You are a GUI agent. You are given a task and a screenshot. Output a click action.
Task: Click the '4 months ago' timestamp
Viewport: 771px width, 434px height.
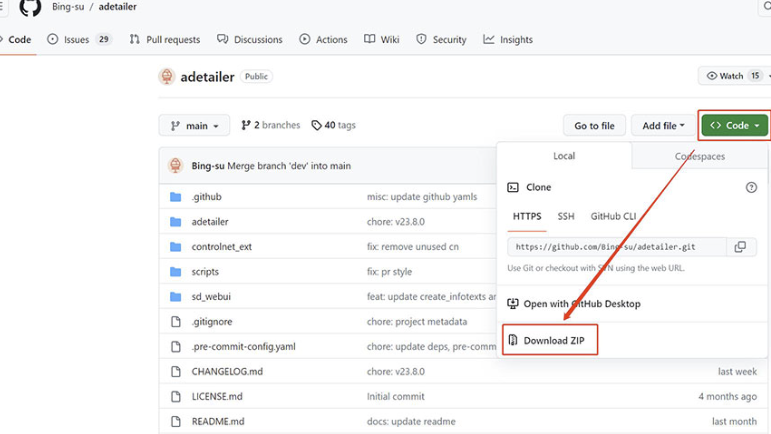(x=727, y=397)
